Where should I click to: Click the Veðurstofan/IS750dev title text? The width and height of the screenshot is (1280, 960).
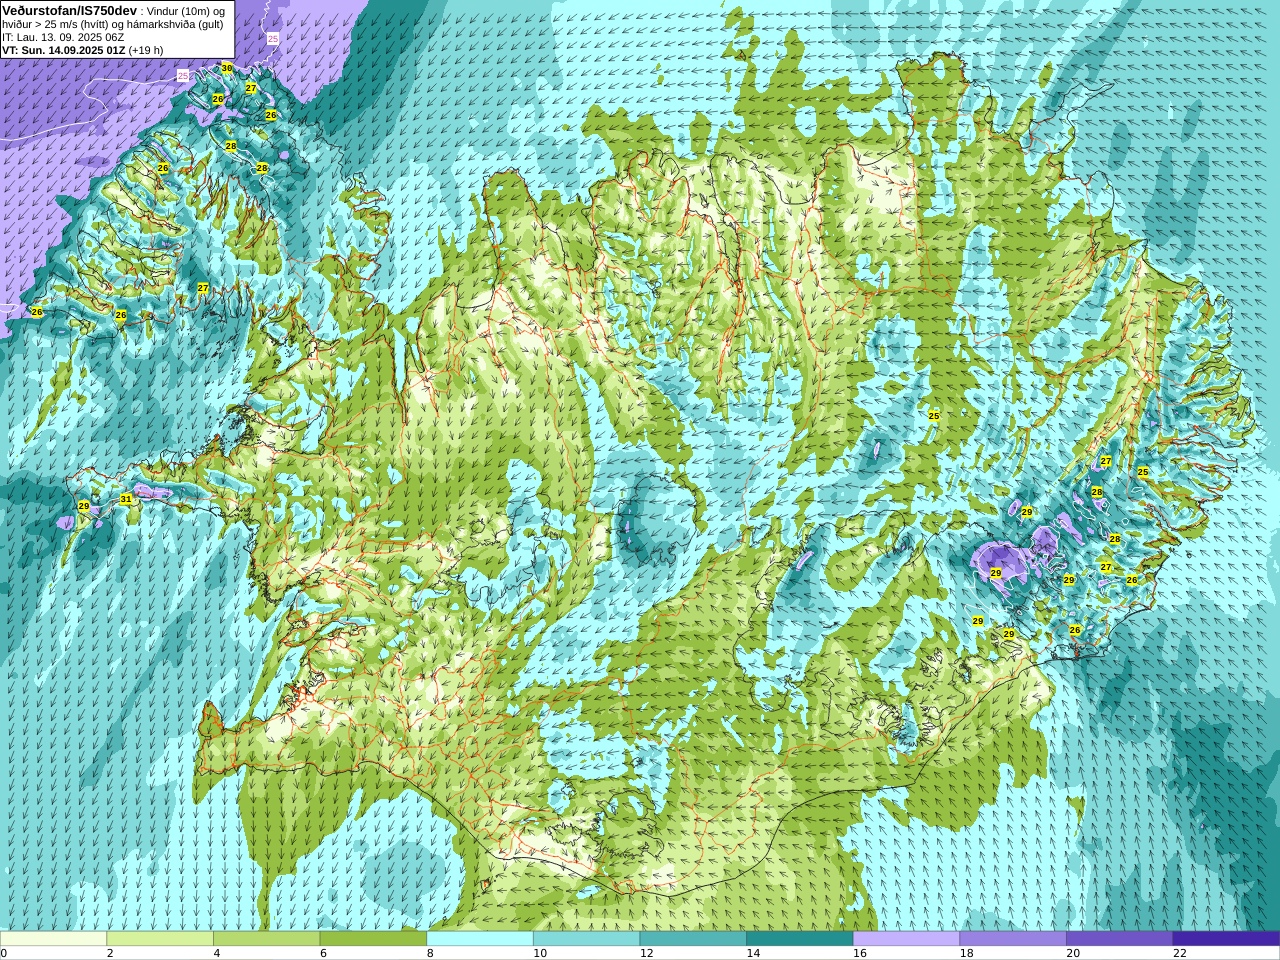pyautogui.click(x=70, y=11)
